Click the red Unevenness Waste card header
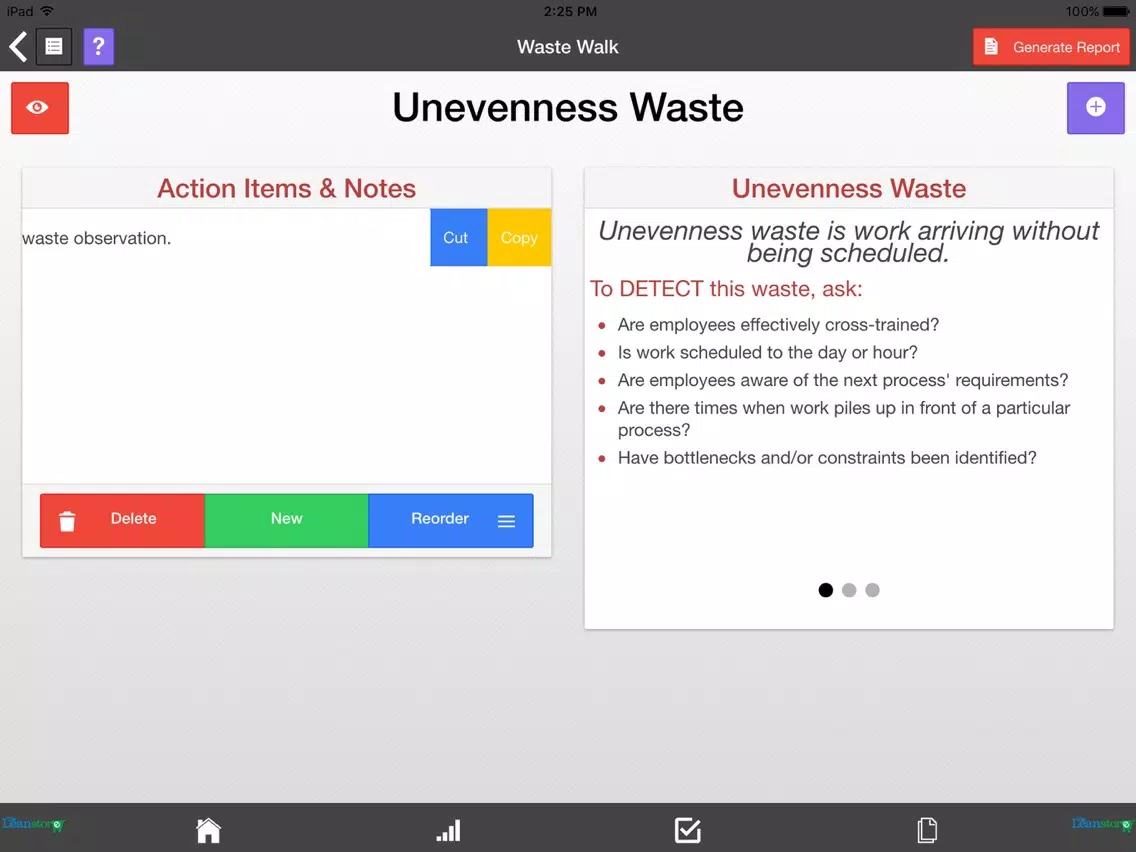The image size is (1136, 852). coord(849,188)
